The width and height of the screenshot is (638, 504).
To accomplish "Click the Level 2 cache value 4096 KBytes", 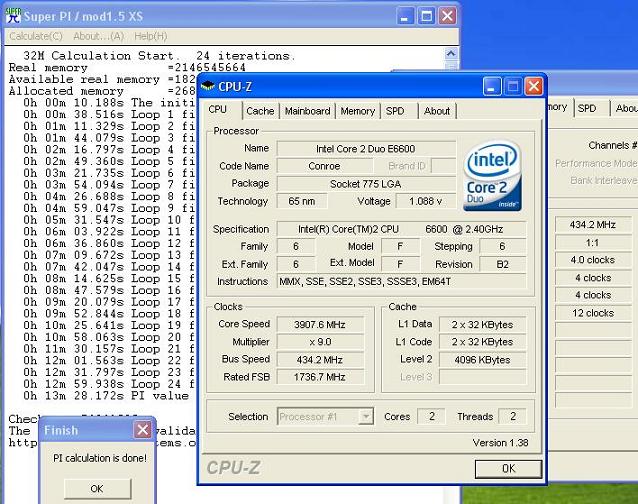I will [x=482, y=360].
